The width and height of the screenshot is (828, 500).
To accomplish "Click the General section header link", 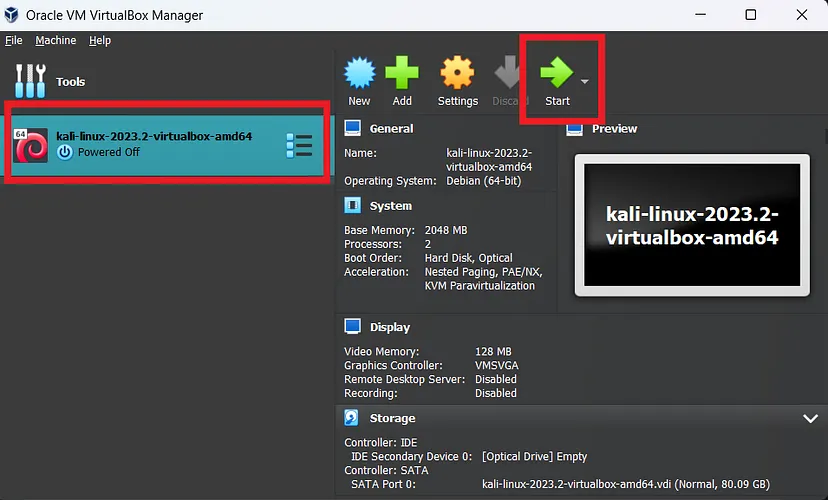I will (391, 128).
